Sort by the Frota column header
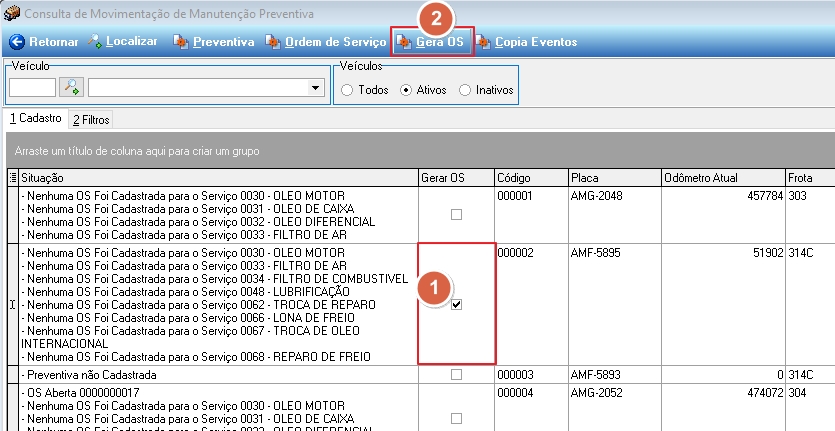The image size is (835, 431). click(x=810, y=178)
